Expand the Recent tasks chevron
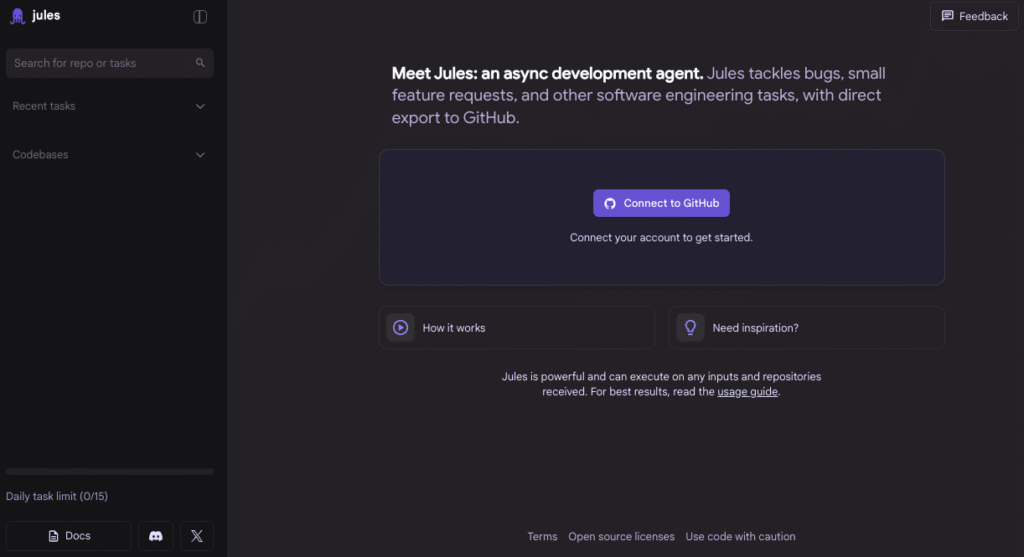This screenshot has width=1024, height=557. 200,106
